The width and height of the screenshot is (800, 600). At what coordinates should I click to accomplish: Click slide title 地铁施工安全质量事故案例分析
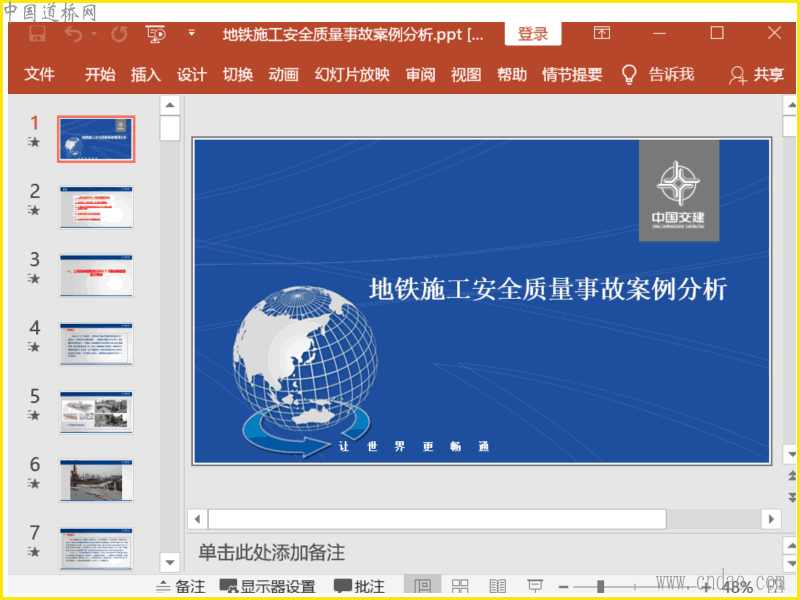point(548,289)
